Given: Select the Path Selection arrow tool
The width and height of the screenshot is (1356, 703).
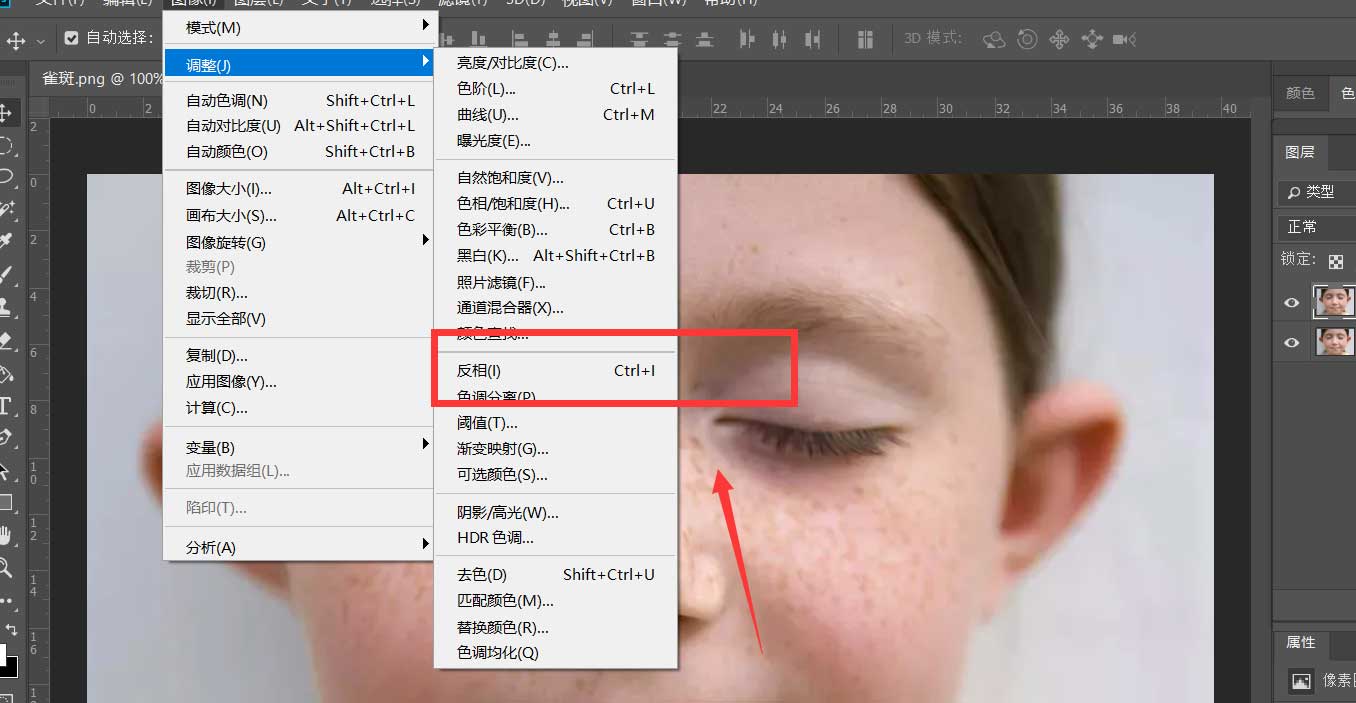Looking at the screenshot, I should pos(5,470).
